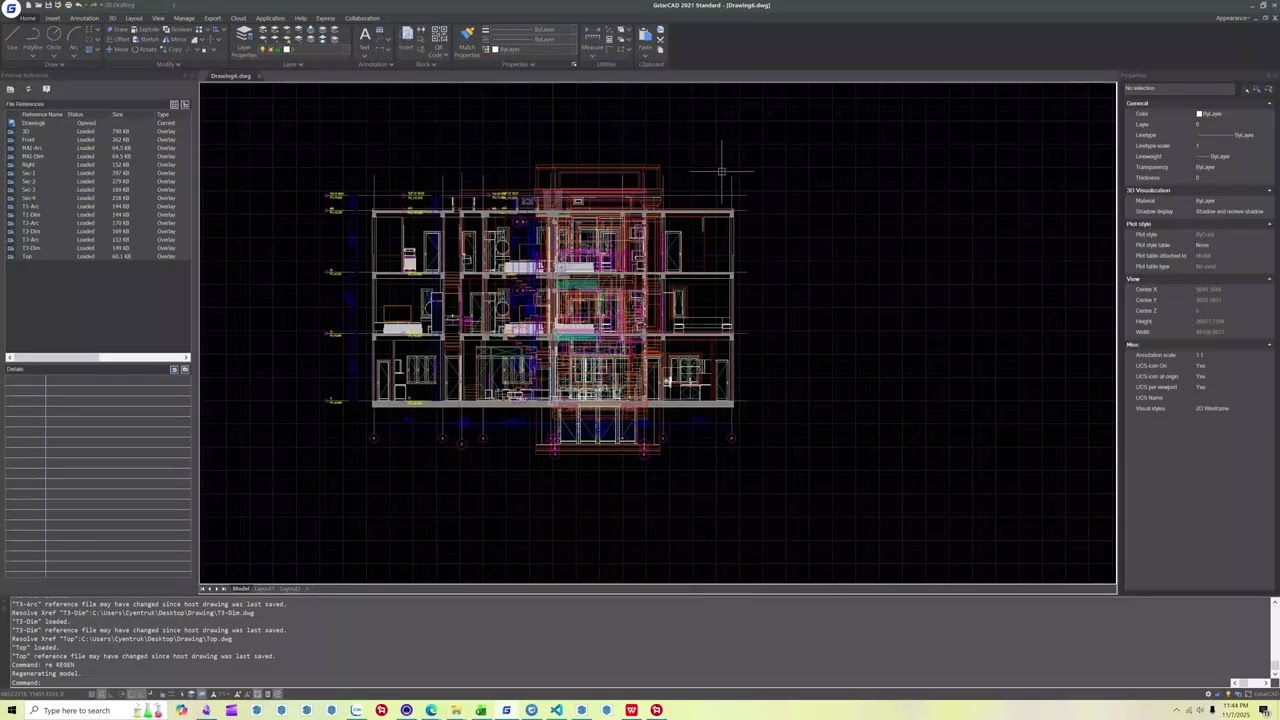Click the command line input field

(640, 682)
